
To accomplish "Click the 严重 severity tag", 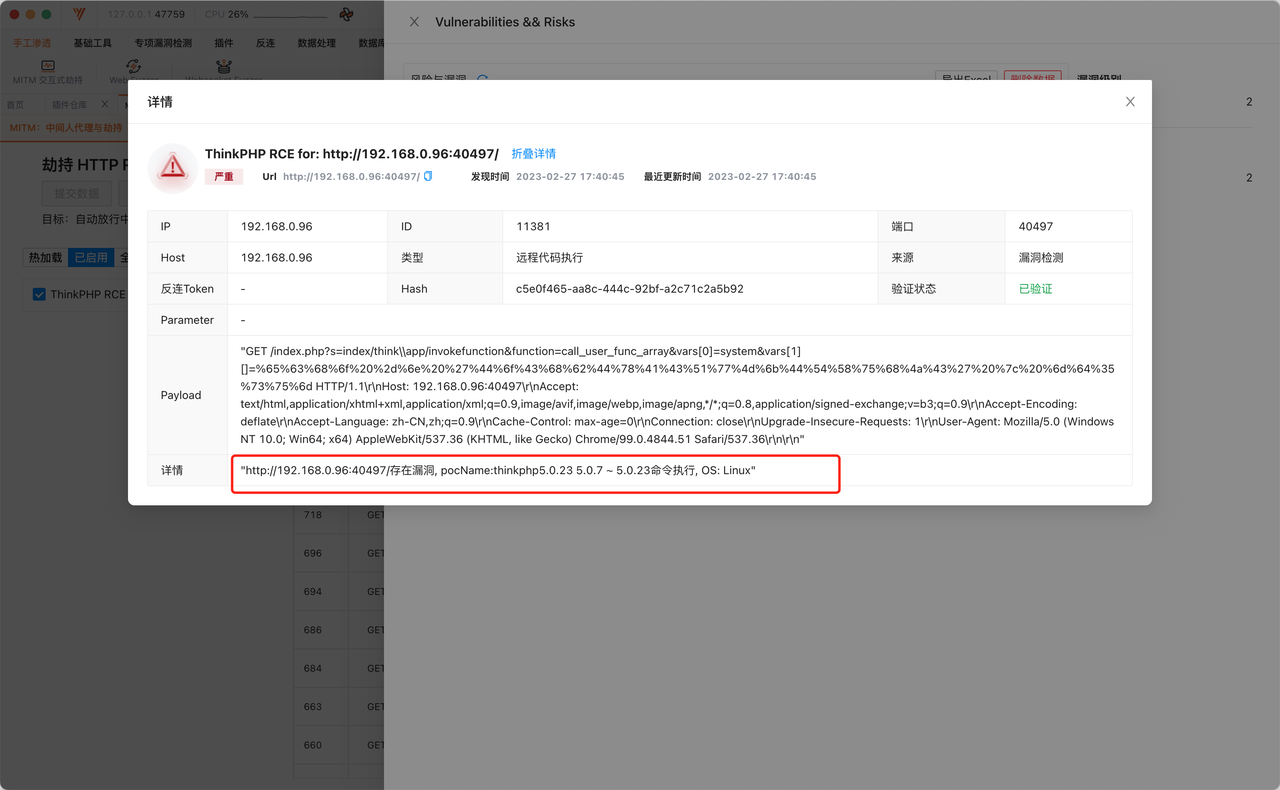I will click(x=224, y=177).
